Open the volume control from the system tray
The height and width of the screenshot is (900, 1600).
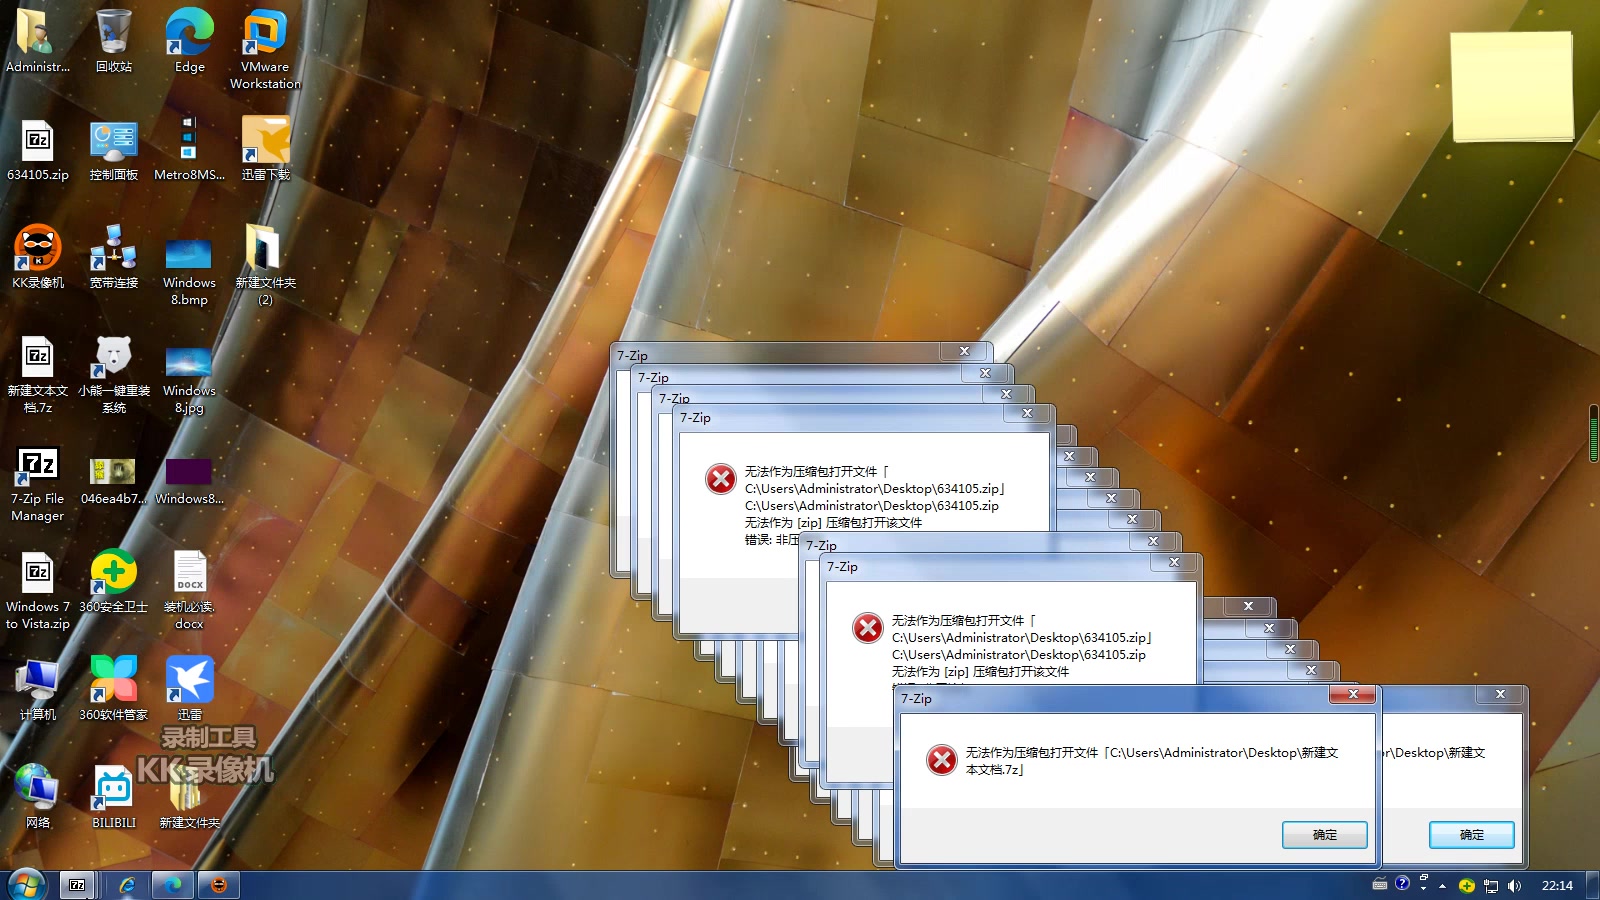coord(1515,886)
